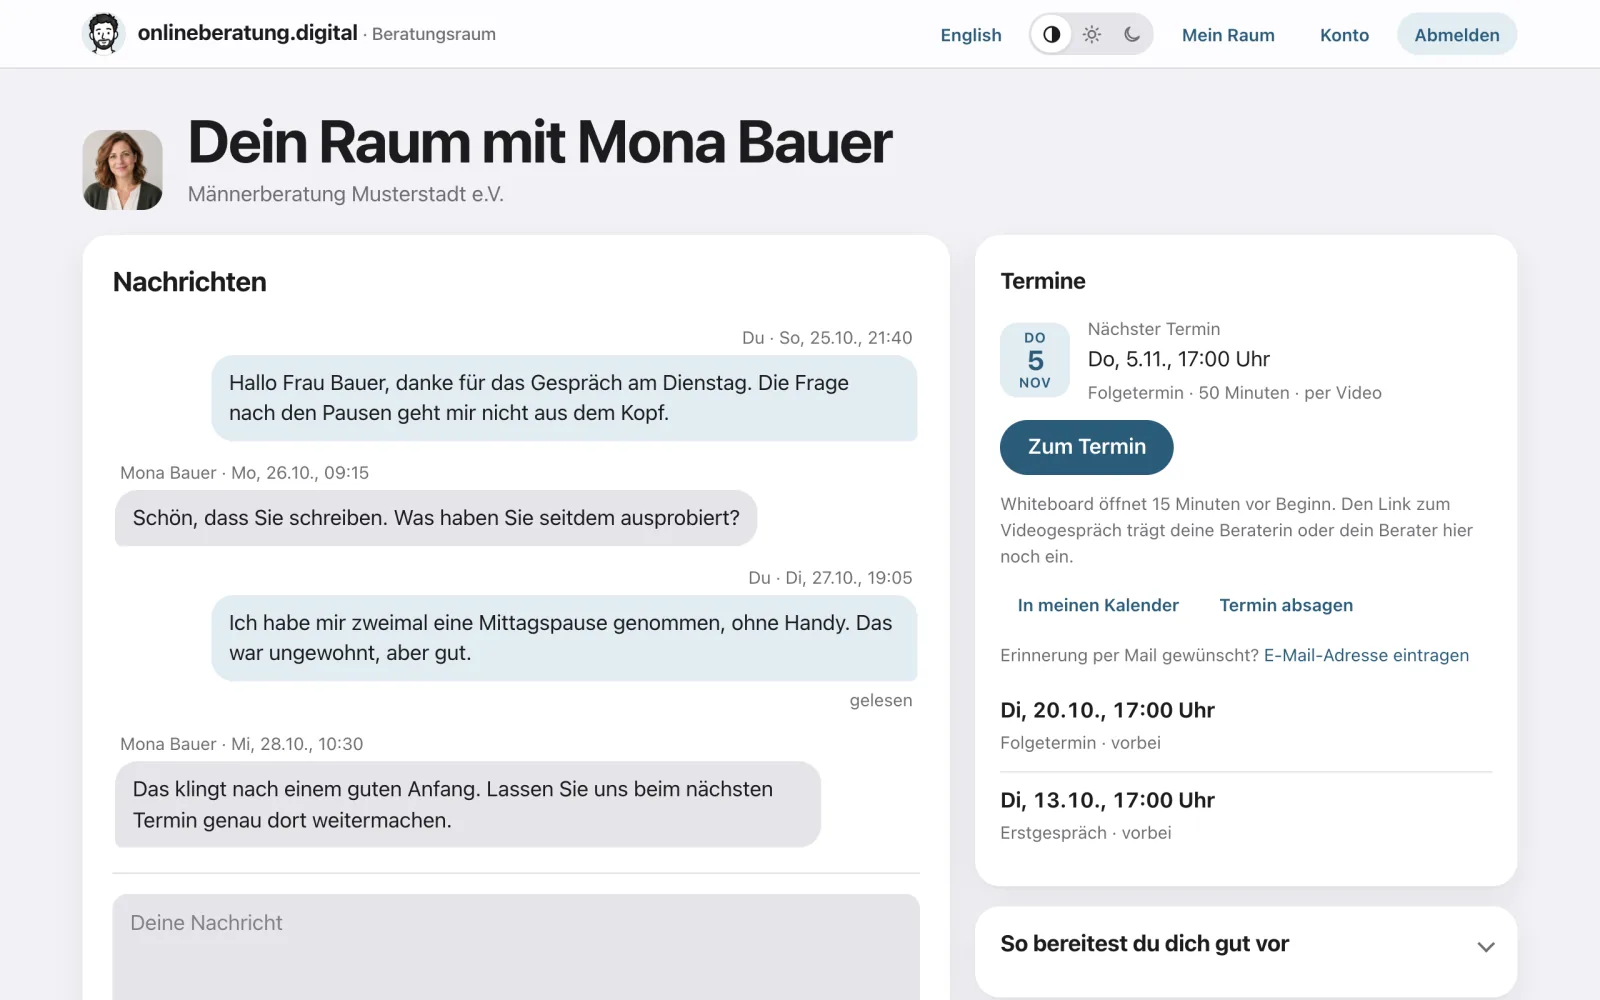Click the onlineberatung.digital logo avatar
Viewport: 1600px width, 1000px height.
tap(103, 34)
